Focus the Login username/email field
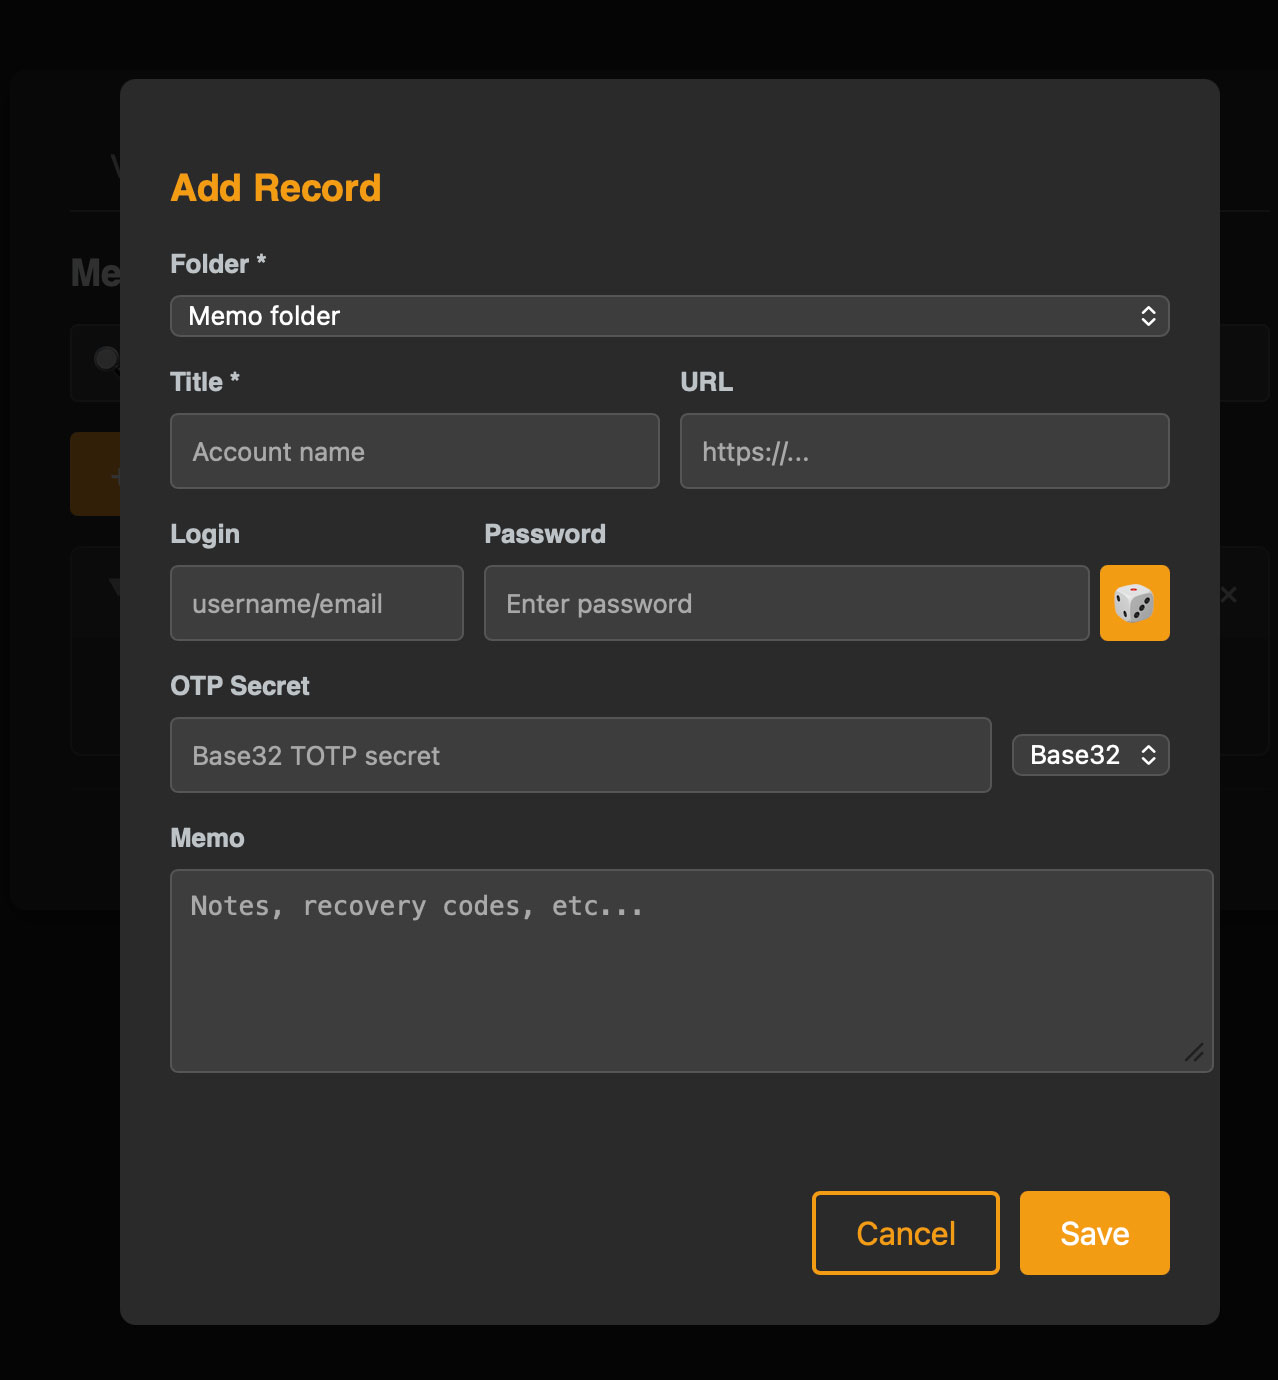Image resolution: width=1278 pixels, height=1380 pixels. point(316,603)
